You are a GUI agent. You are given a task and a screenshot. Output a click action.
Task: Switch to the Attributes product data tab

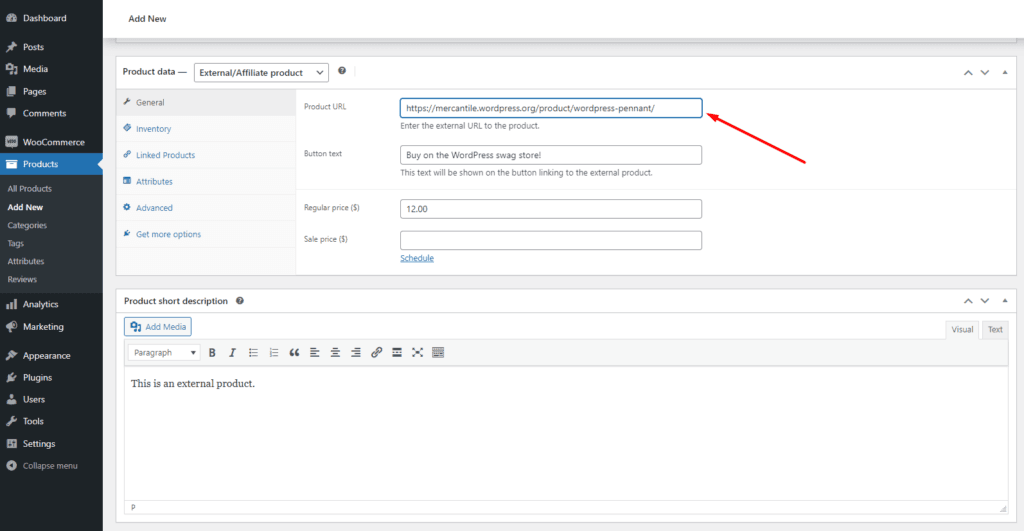coord(206,182)
